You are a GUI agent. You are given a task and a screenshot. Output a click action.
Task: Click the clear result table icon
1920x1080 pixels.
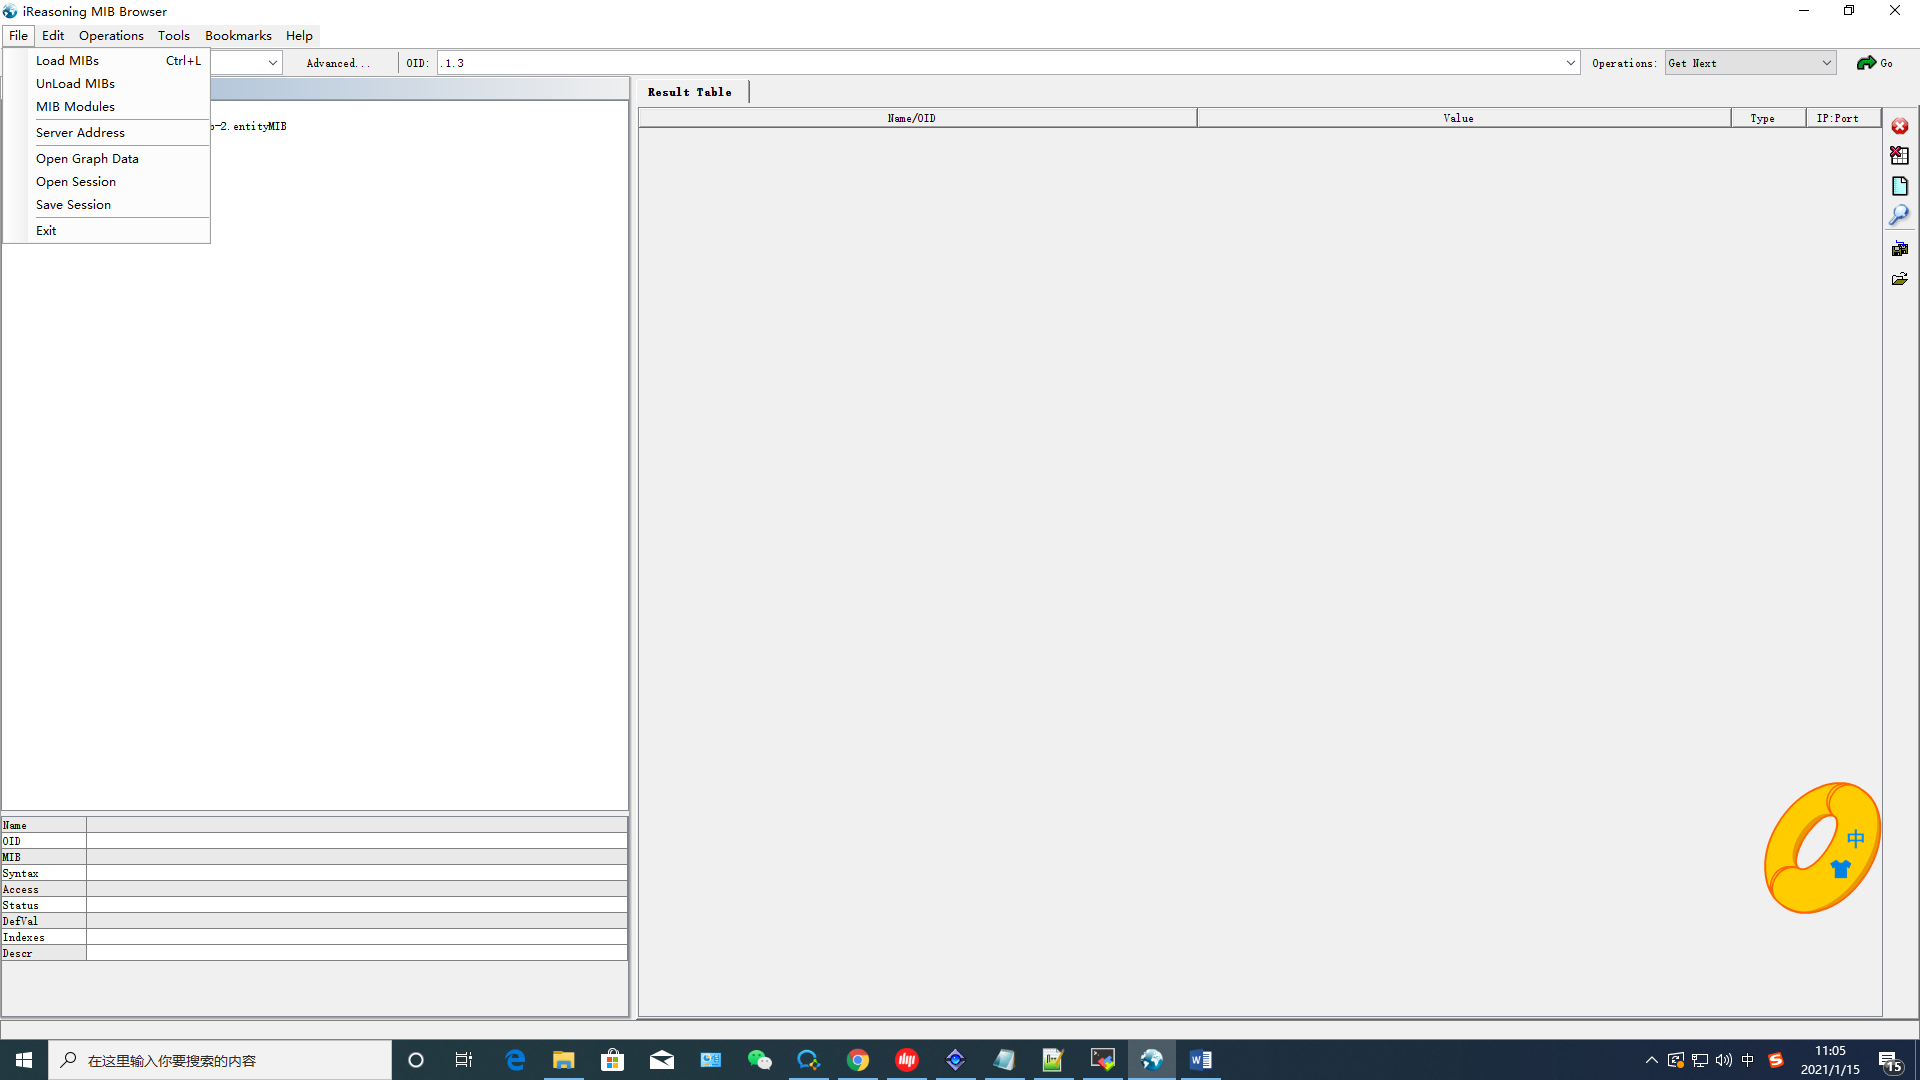[1899, 156]
